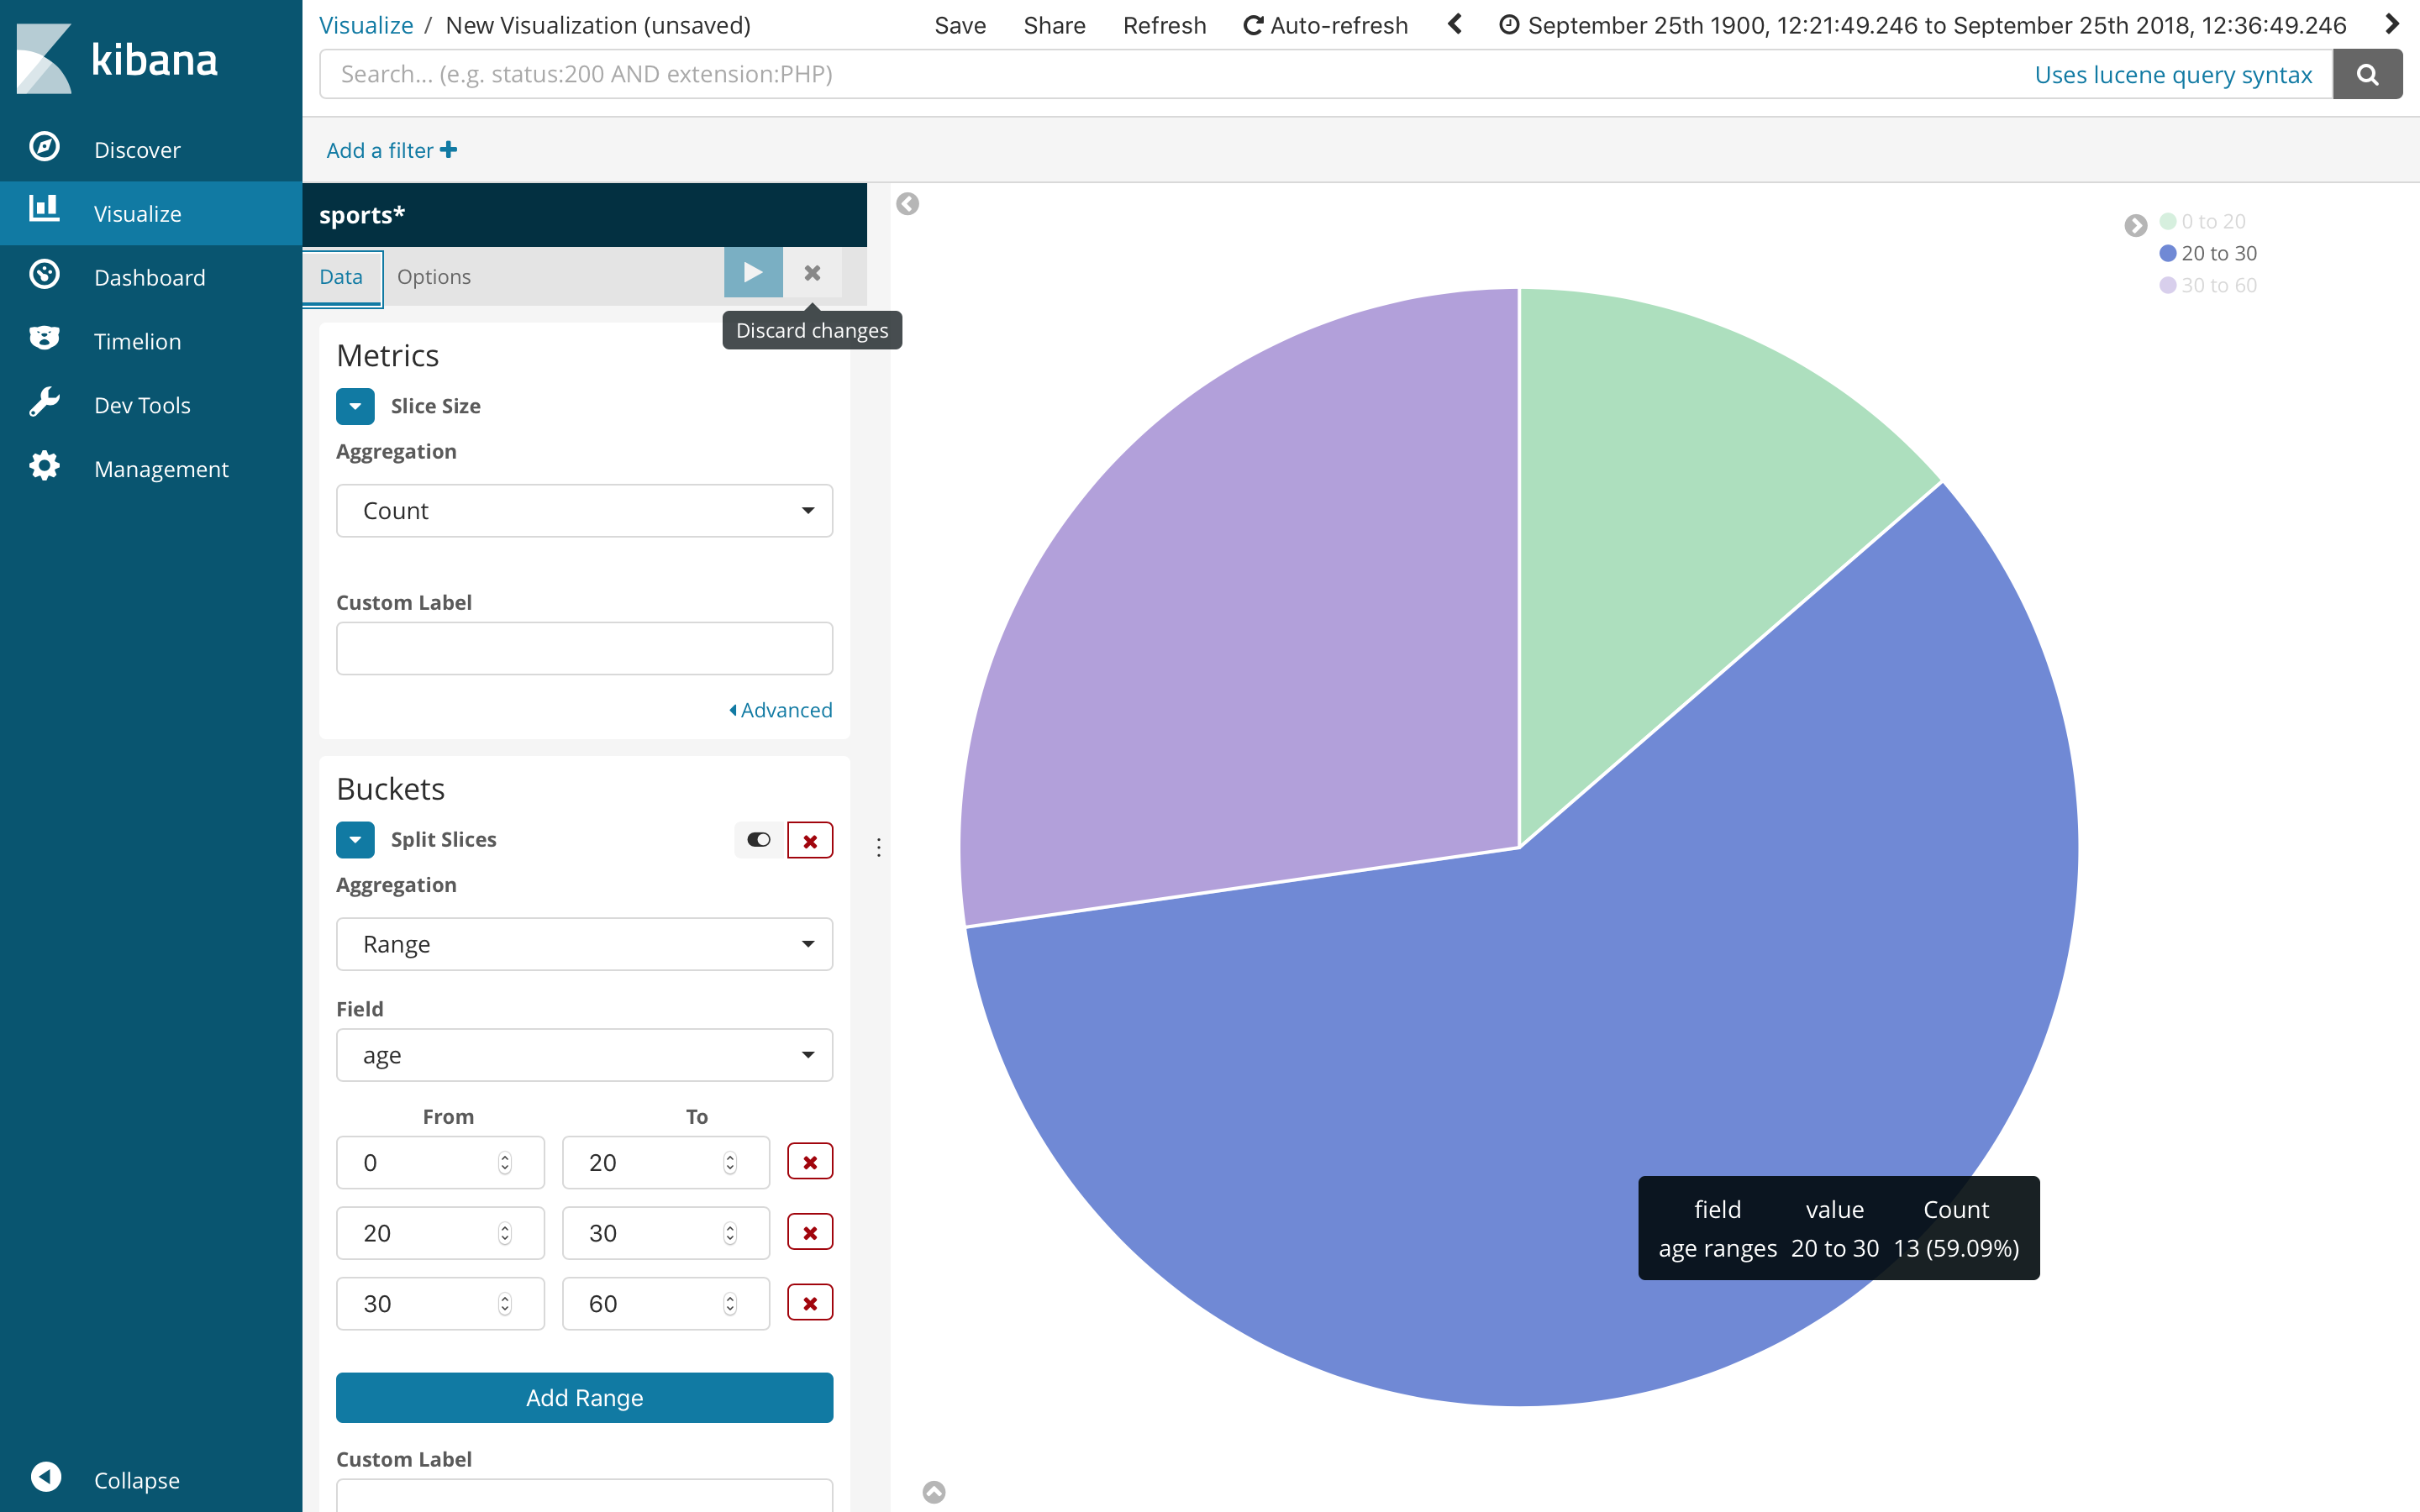Image resolution: width=2420 pixels, height=1512 pixels.
Task: Open Dashboard from the sidebar icon
Action: [44, 275]
